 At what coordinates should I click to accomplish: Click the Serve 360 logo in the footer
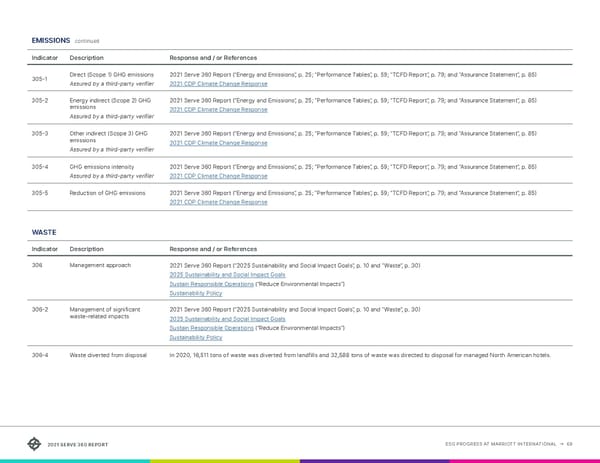[x=36, y=444]
